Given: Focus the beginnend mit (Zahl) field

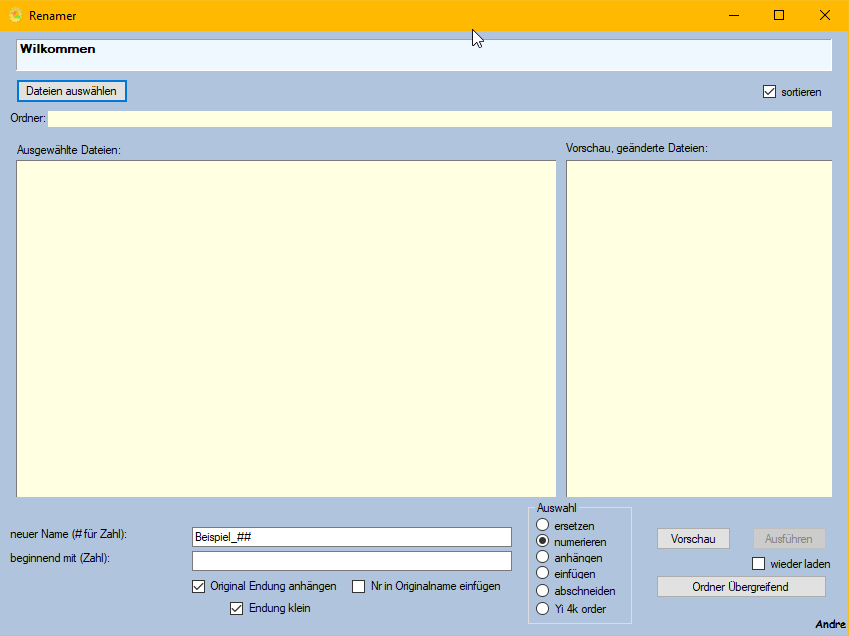Looking at the screenshot, I should click(351, 561).
